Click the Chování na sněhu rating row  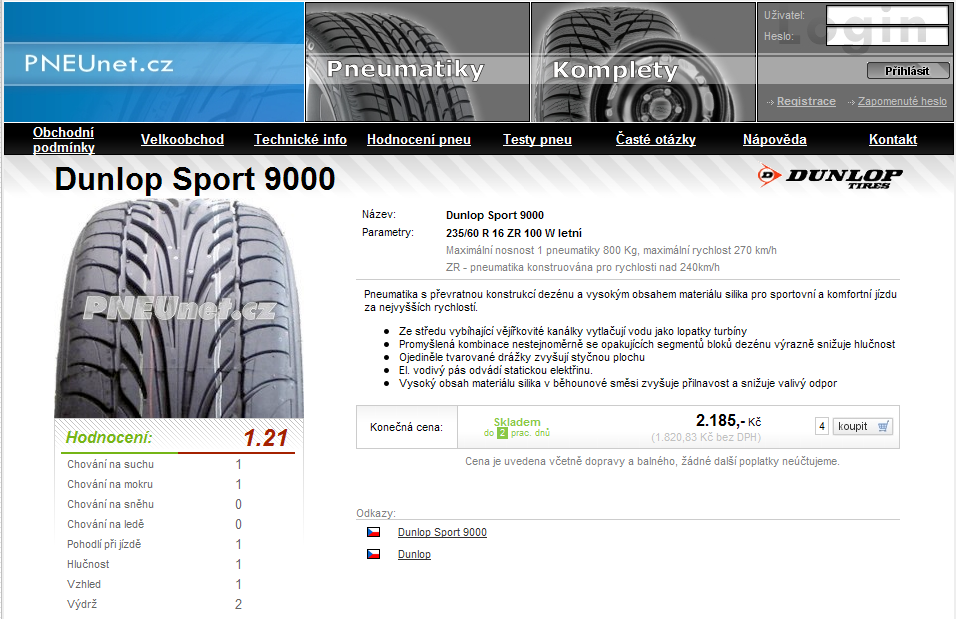pyautogui.click(x=155, y=504)
